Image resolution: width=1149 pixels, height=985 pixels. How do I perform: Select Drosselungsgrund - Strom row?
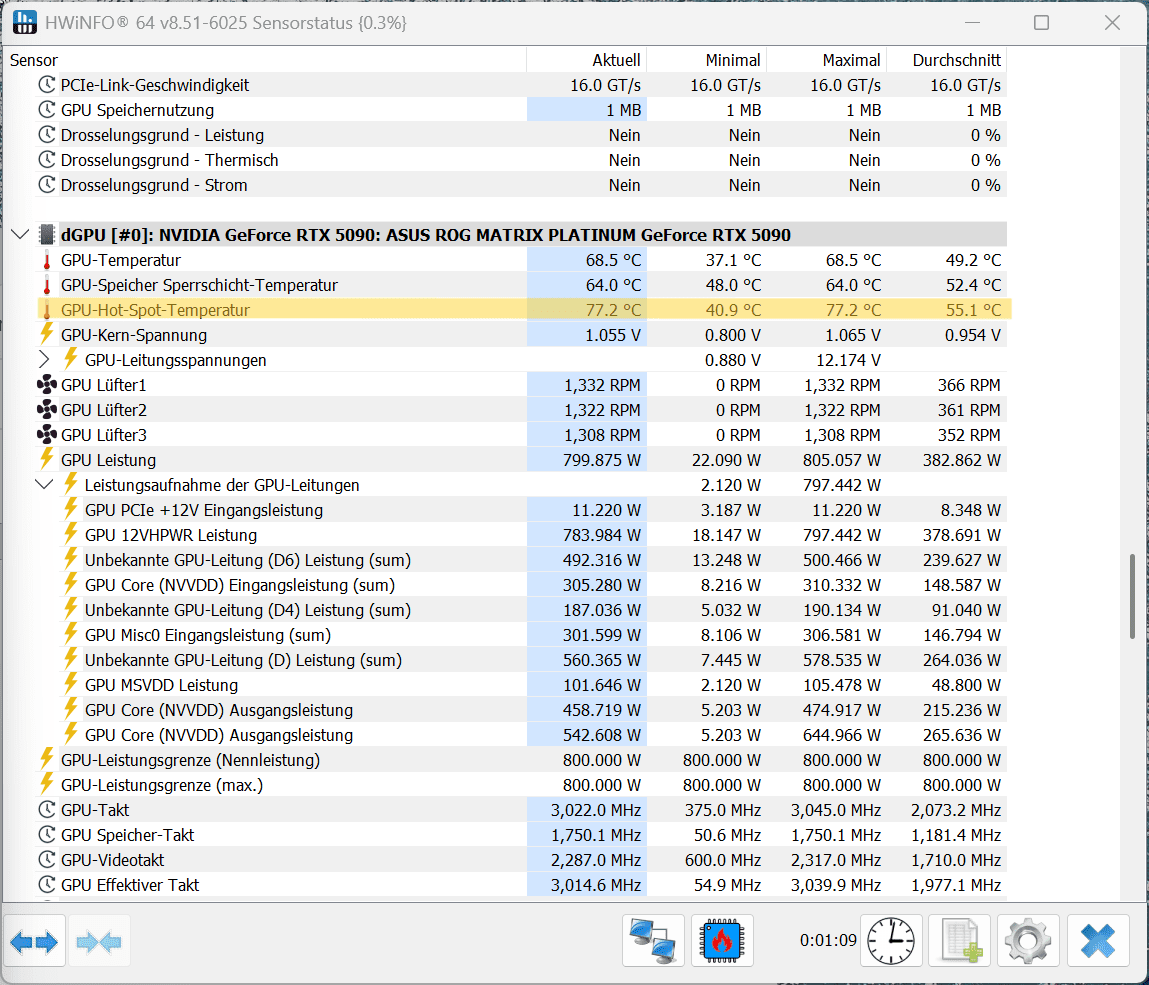(521, 185)
